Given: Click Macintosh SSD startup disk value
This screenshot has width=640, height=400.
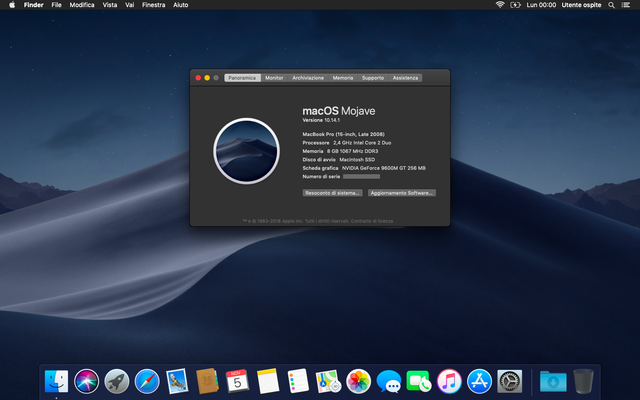Looking at the screenshot, I should click(357, 160).
